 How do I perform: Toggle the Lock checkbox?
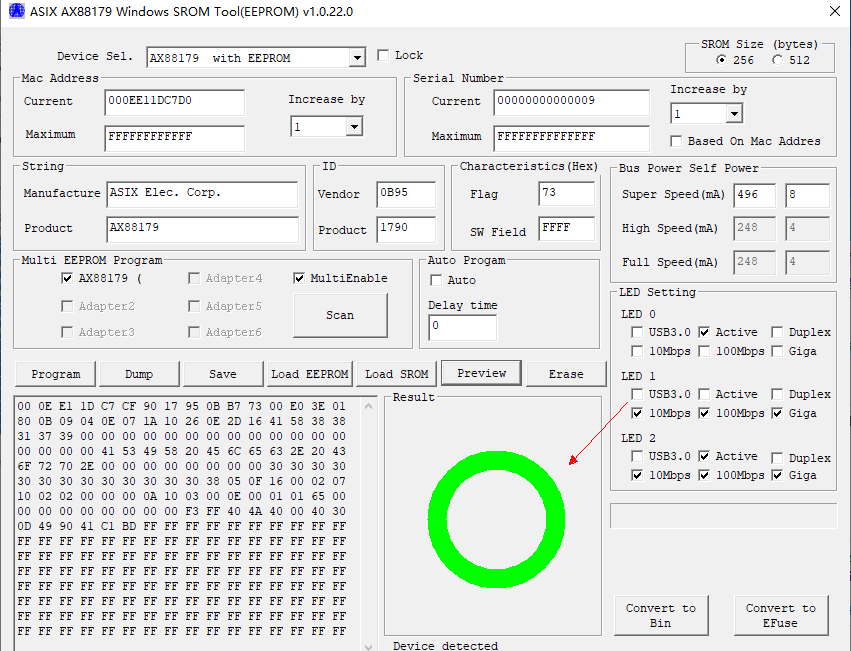[383, 55]
